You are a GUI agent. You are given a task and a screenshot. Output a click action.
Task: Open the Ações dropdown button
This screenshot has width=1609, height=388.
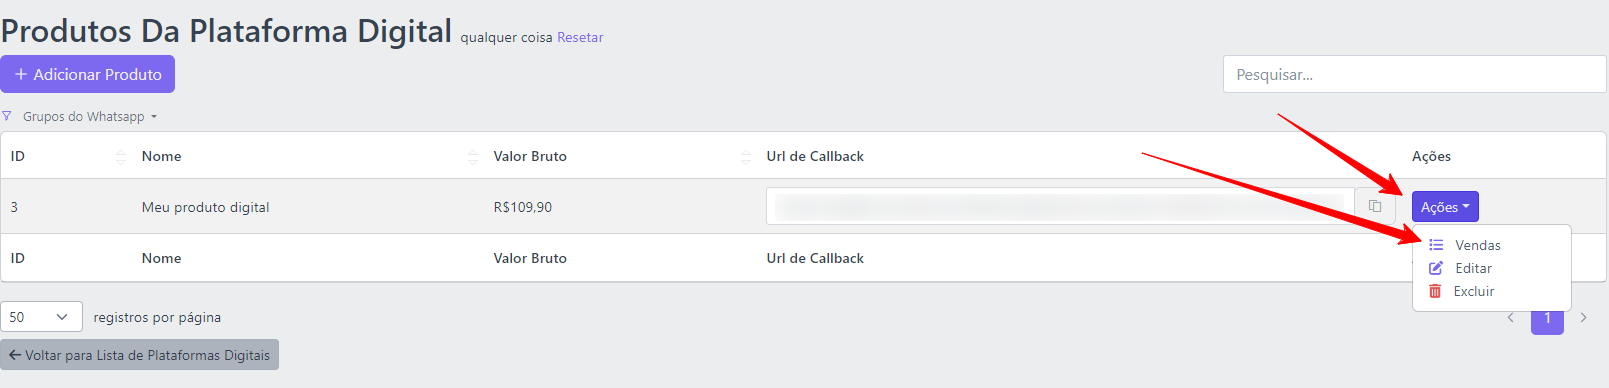coord(1445,207)
